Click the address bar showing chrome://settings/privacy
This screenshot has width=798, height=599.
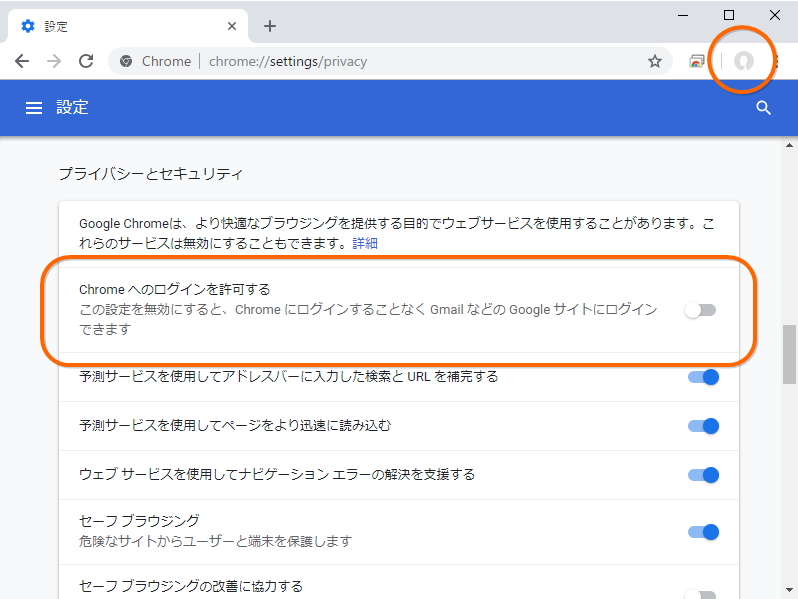pyautogui.click(x=390, y=61)
